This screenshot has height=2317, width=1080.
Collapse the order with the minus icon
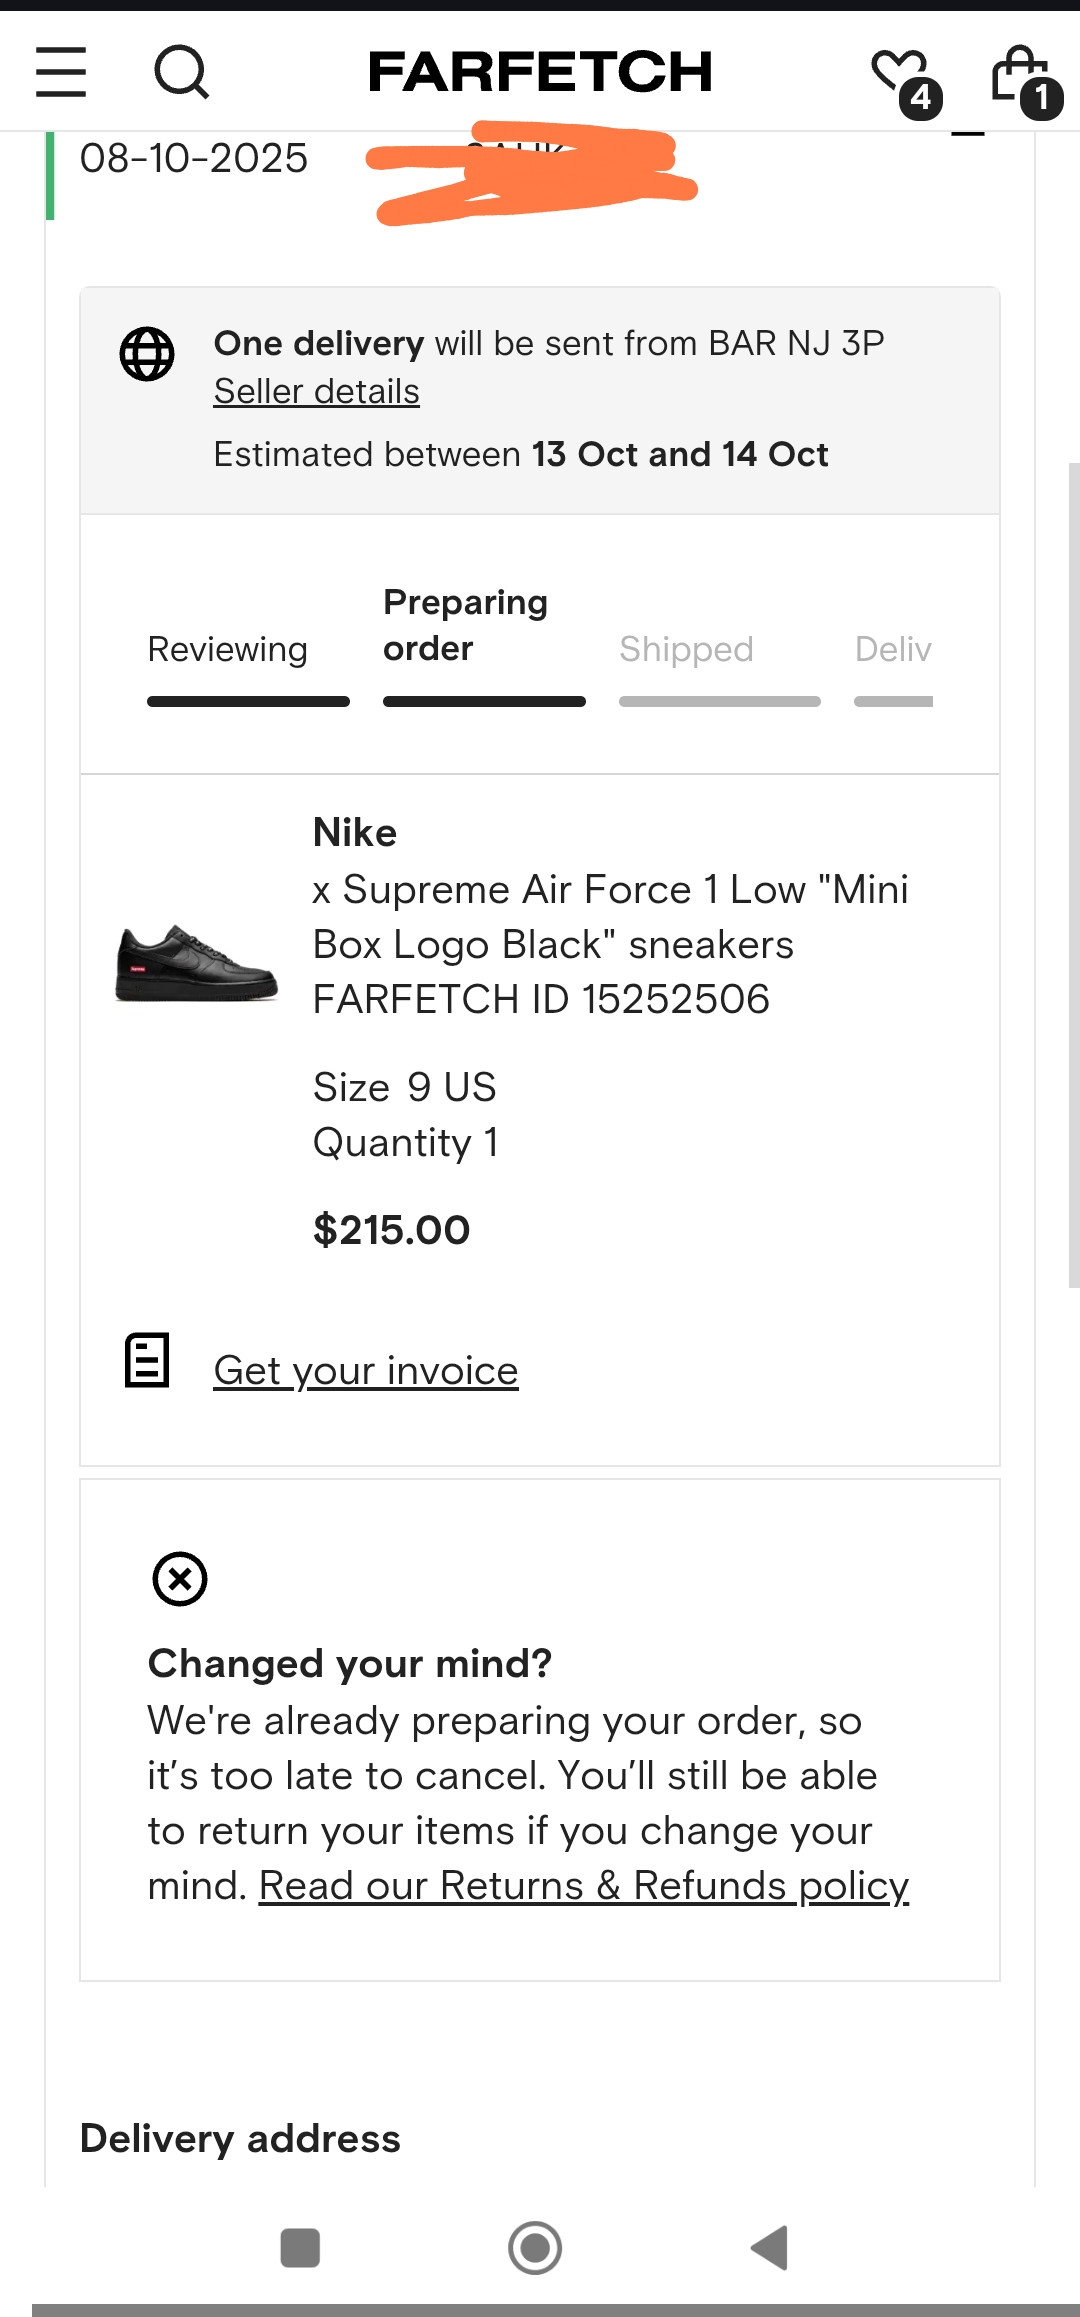[967, 134]
